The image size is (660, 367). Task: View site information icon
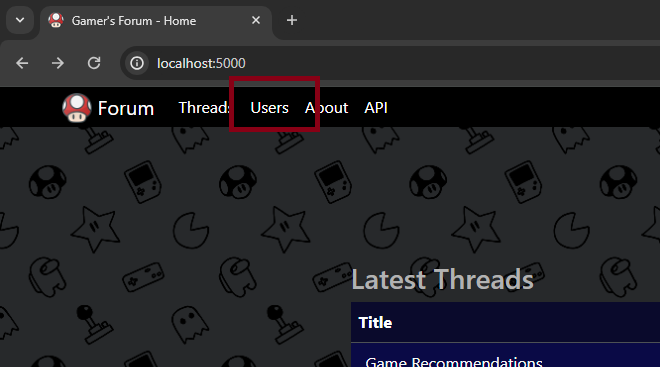[x=137, y=63]
